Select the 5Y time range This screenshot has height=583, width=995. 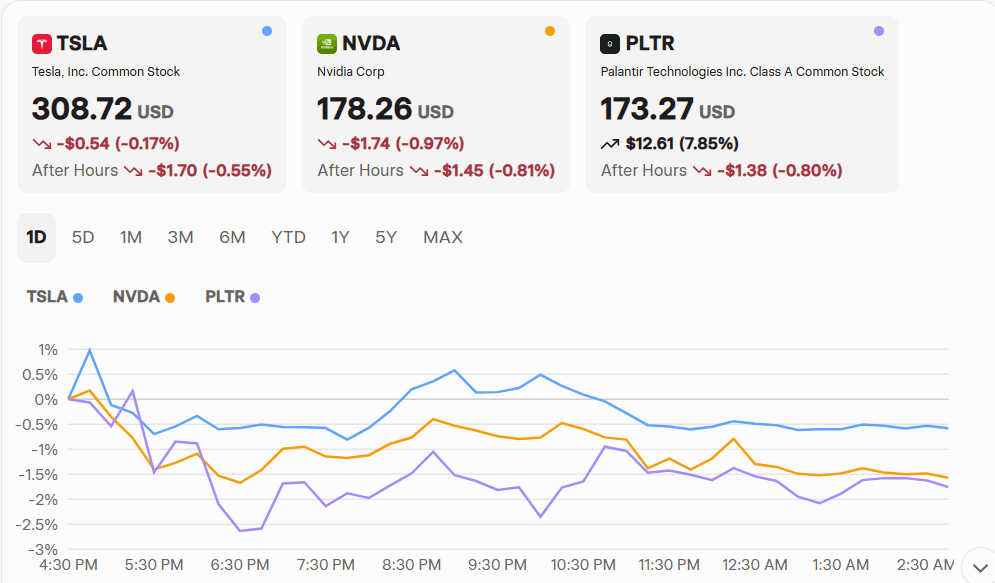[x=386, y=237]
